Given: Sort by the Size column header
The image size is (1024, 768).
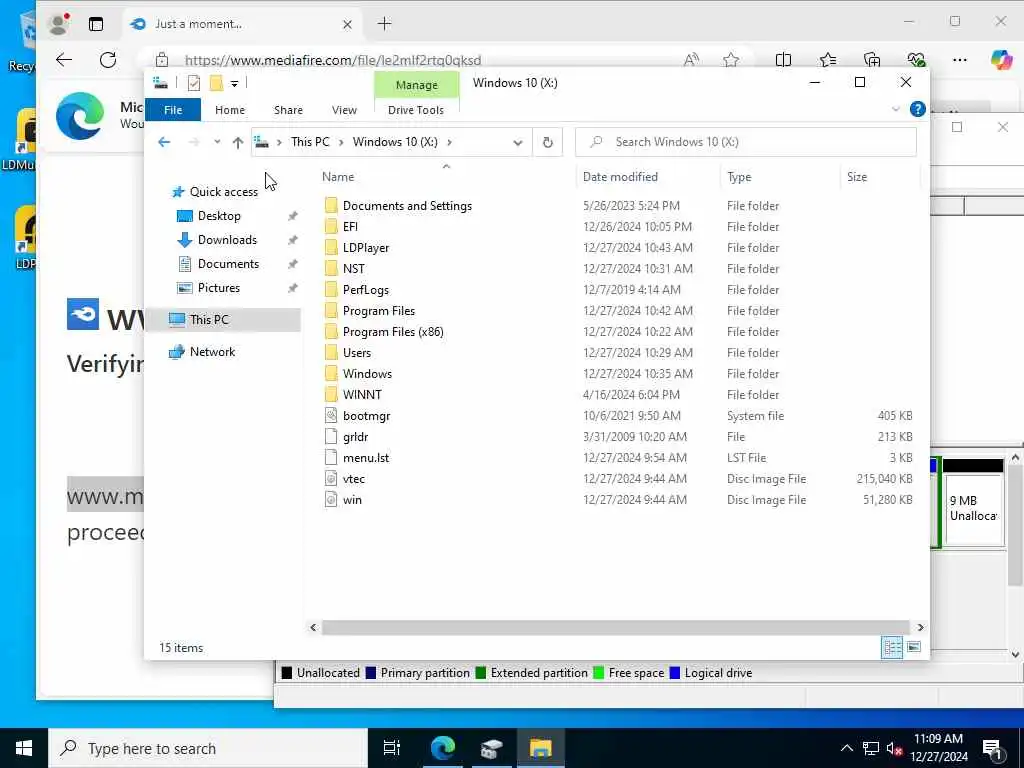Looking at the screenshot, I should tap(857, 176).
